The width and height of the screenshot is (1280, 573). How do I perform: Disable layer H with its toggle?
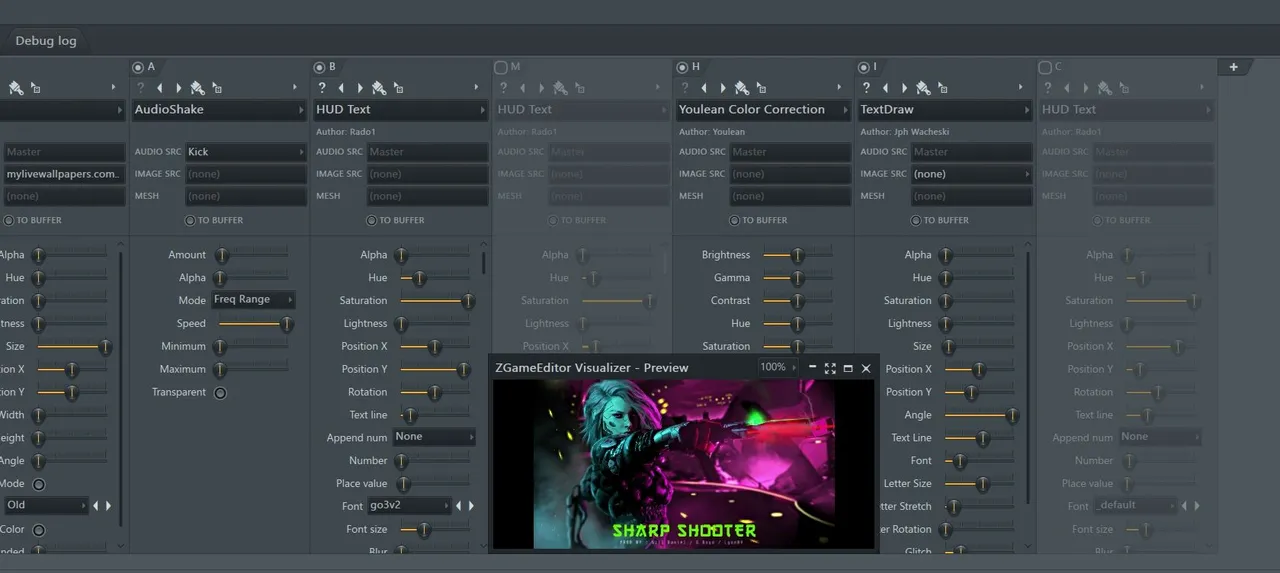[682, 67]
